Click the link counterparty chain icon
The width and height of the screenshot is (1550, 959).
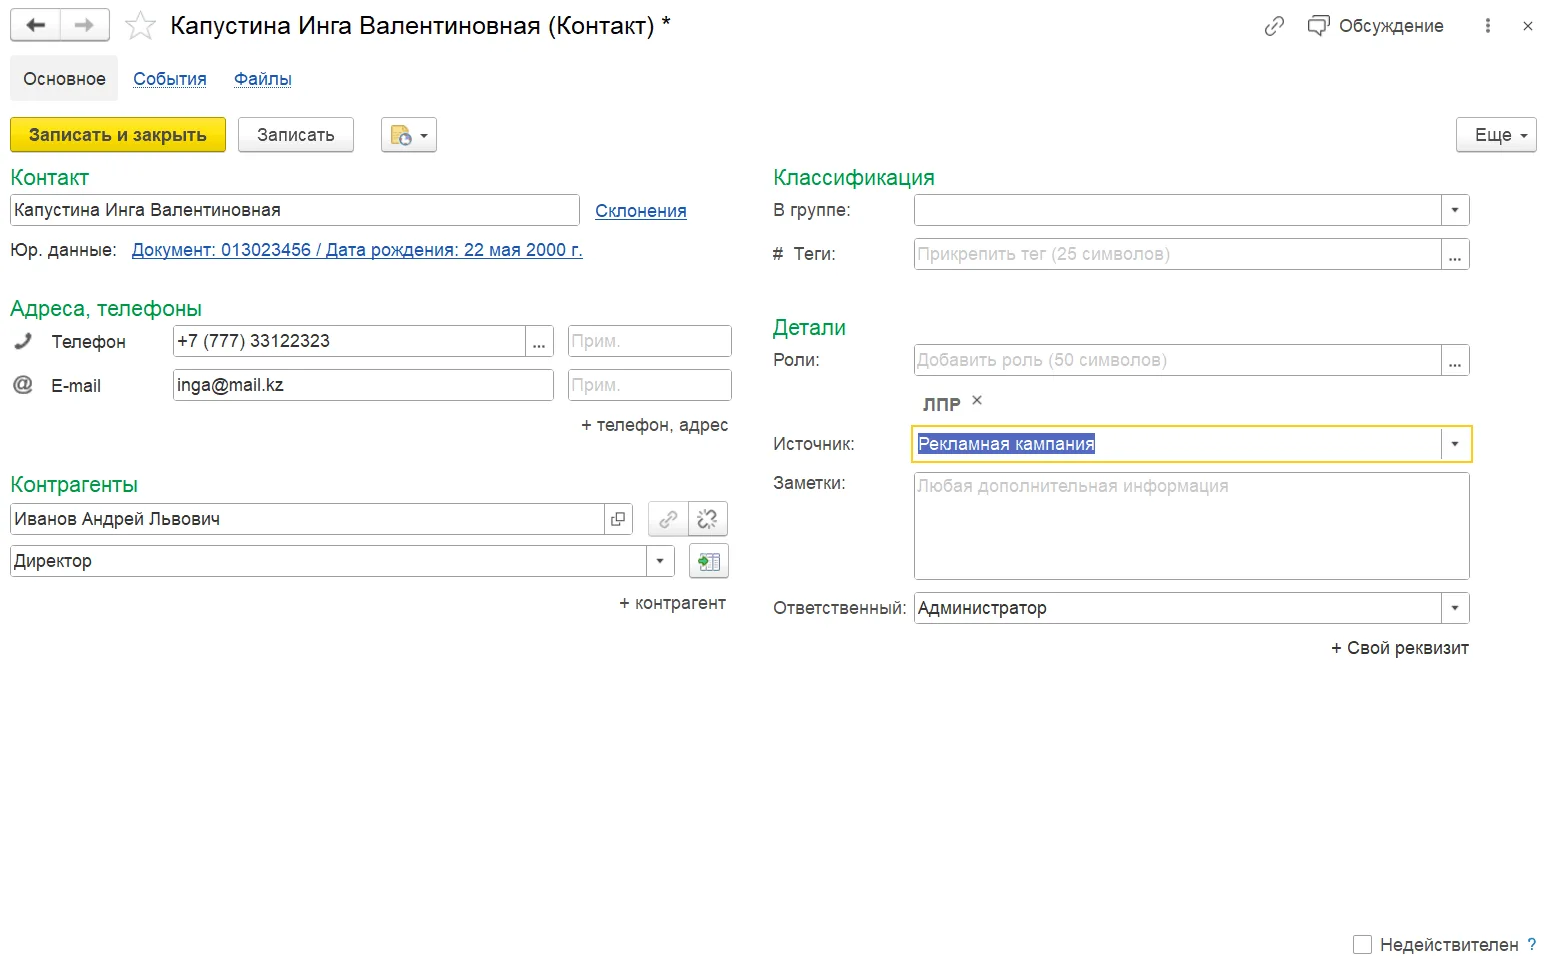[668, 519]
